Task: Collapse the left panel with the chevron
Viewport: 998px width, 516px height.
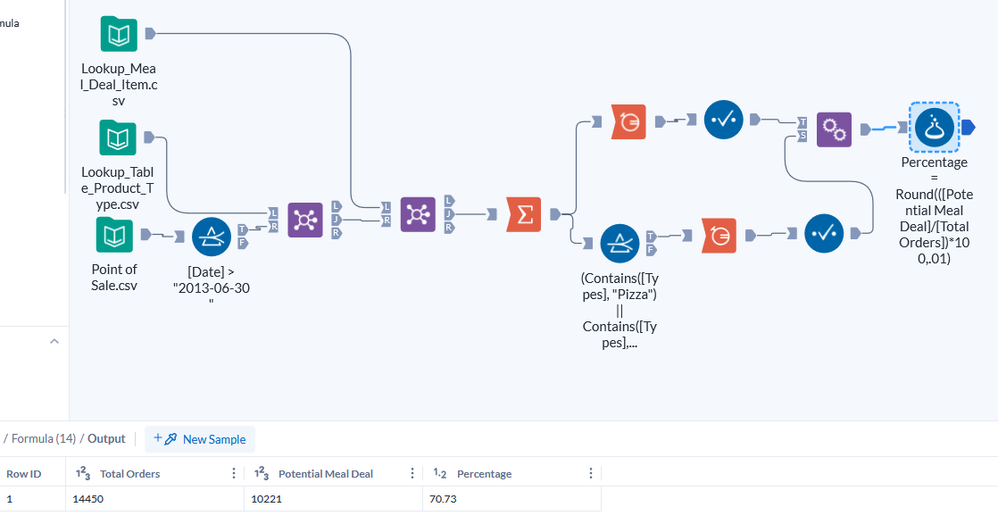Action: tap(53, 343)
